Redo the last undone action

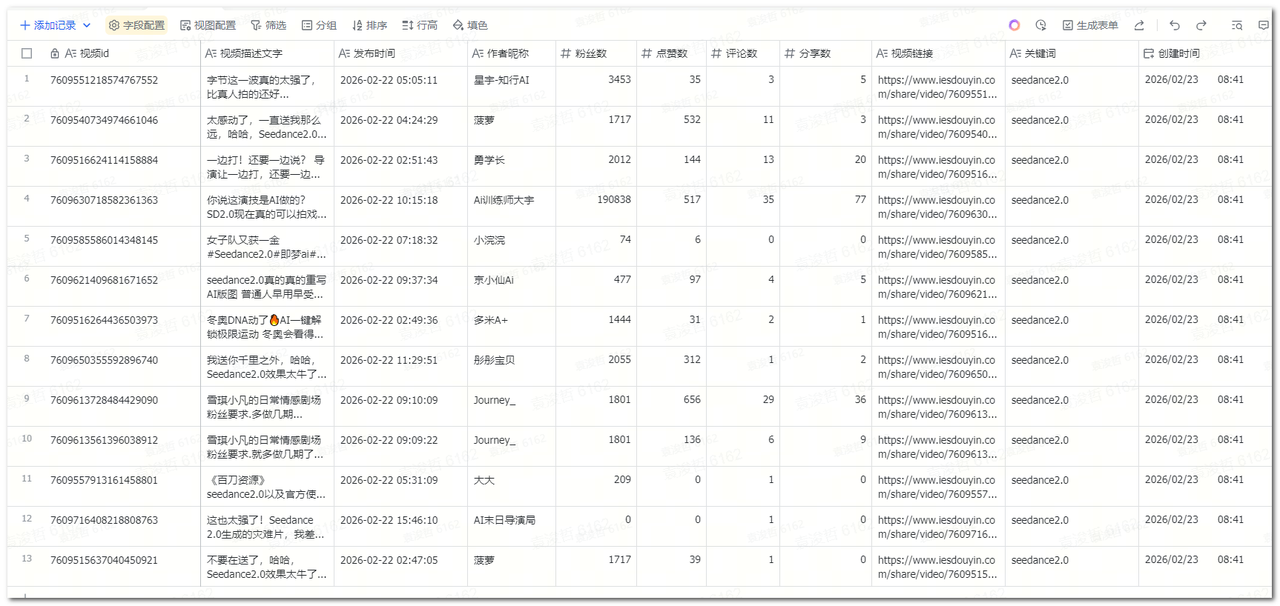[1201, 25]
